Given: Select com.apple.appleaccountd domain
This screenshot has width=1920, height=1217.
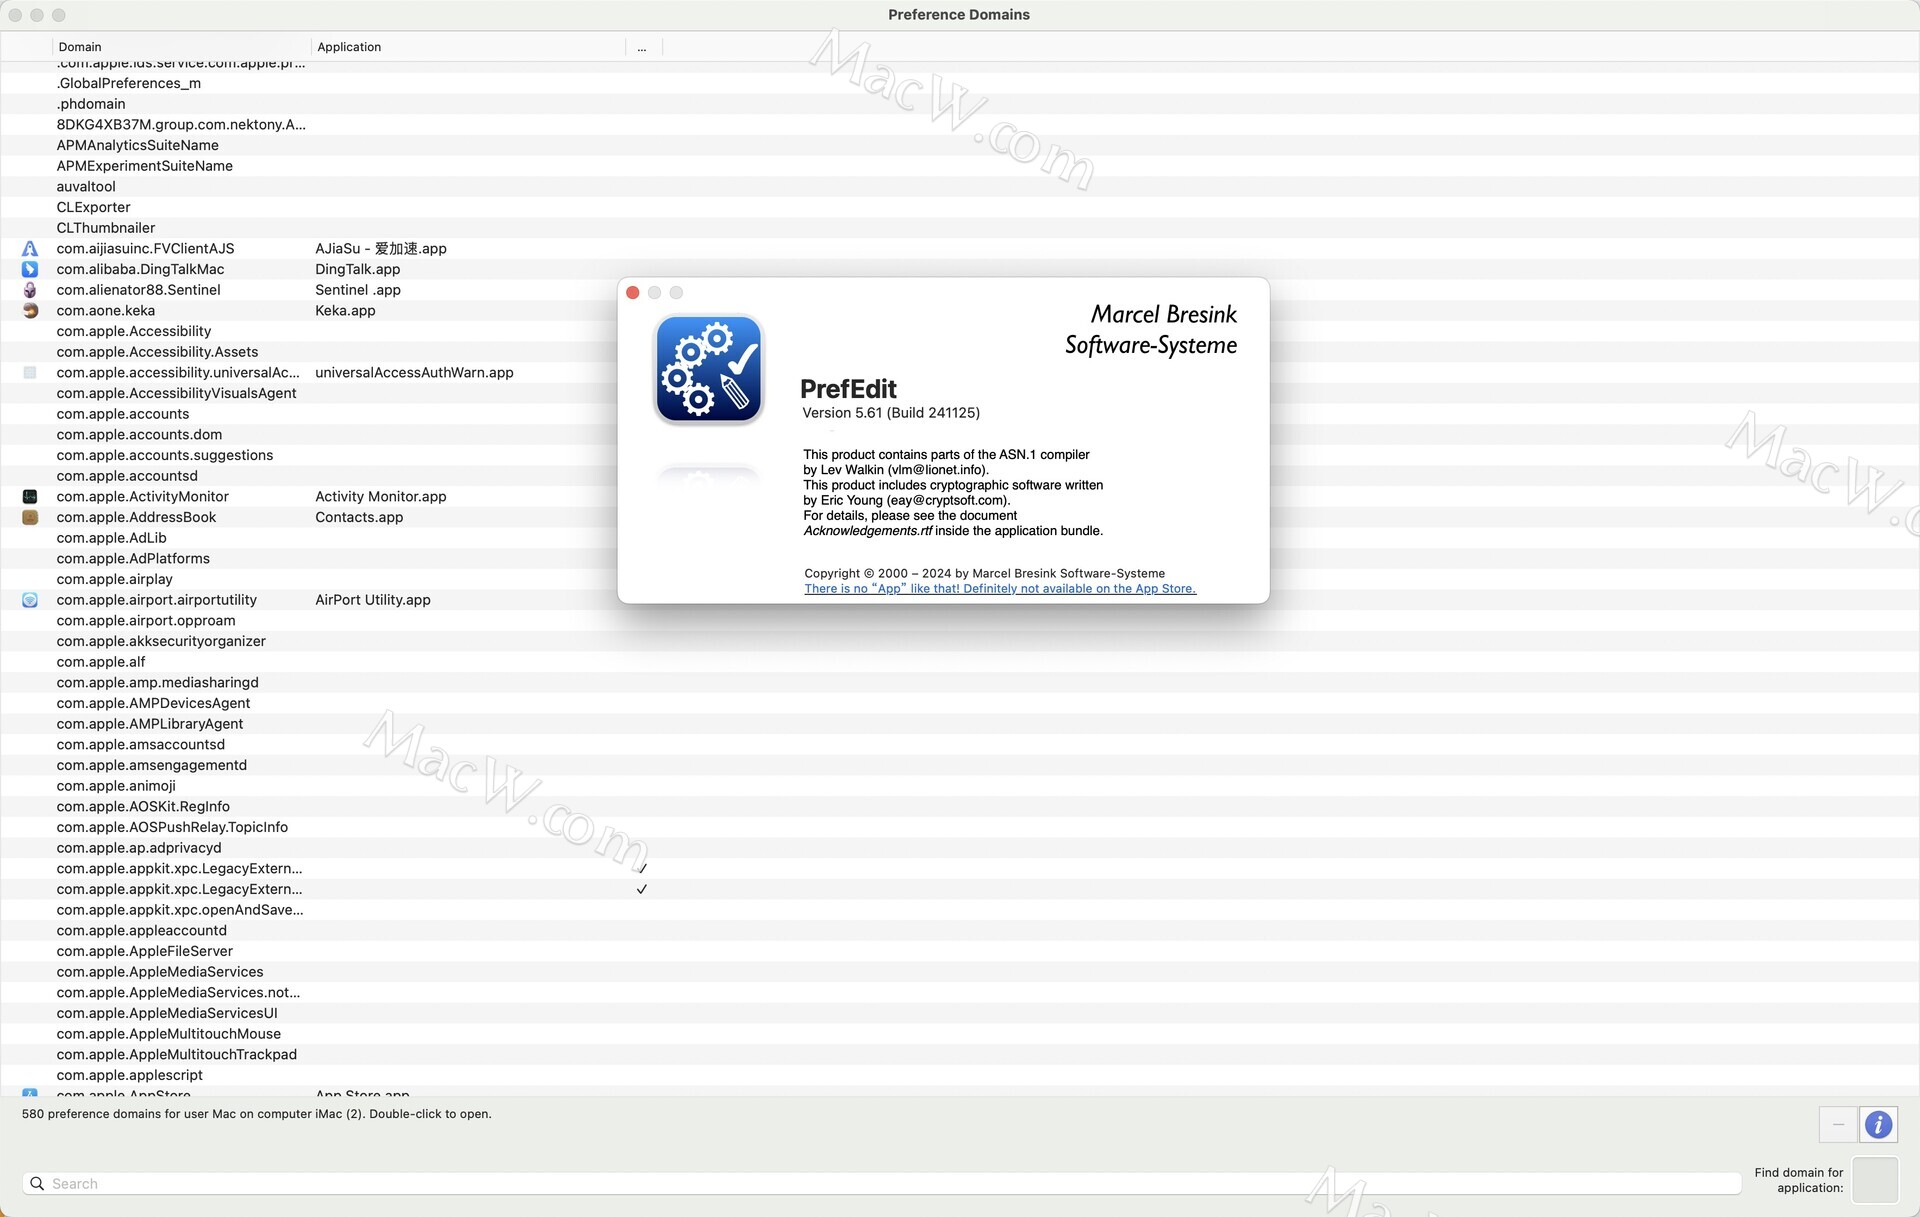Looking at the screenshot, I should (x=142, y=931).
